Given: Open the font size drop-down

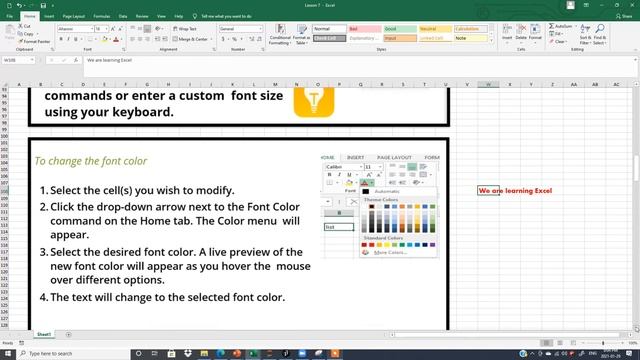Looking at the screenshot, I should coord(107,29).
